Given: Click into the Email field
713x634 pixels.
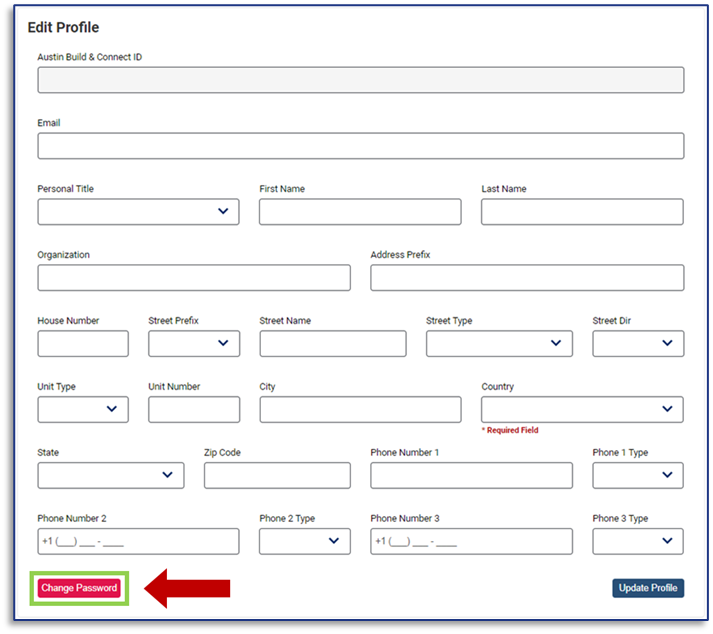Looking at the screenshot, I should point(360,146).
